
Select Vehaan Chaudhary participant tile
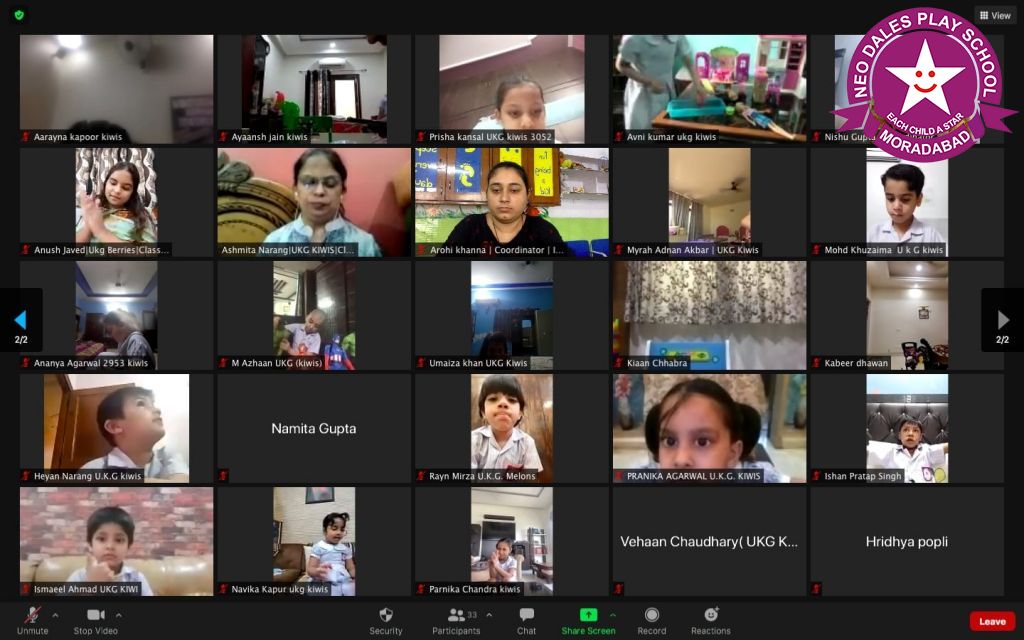click(709, 541)
